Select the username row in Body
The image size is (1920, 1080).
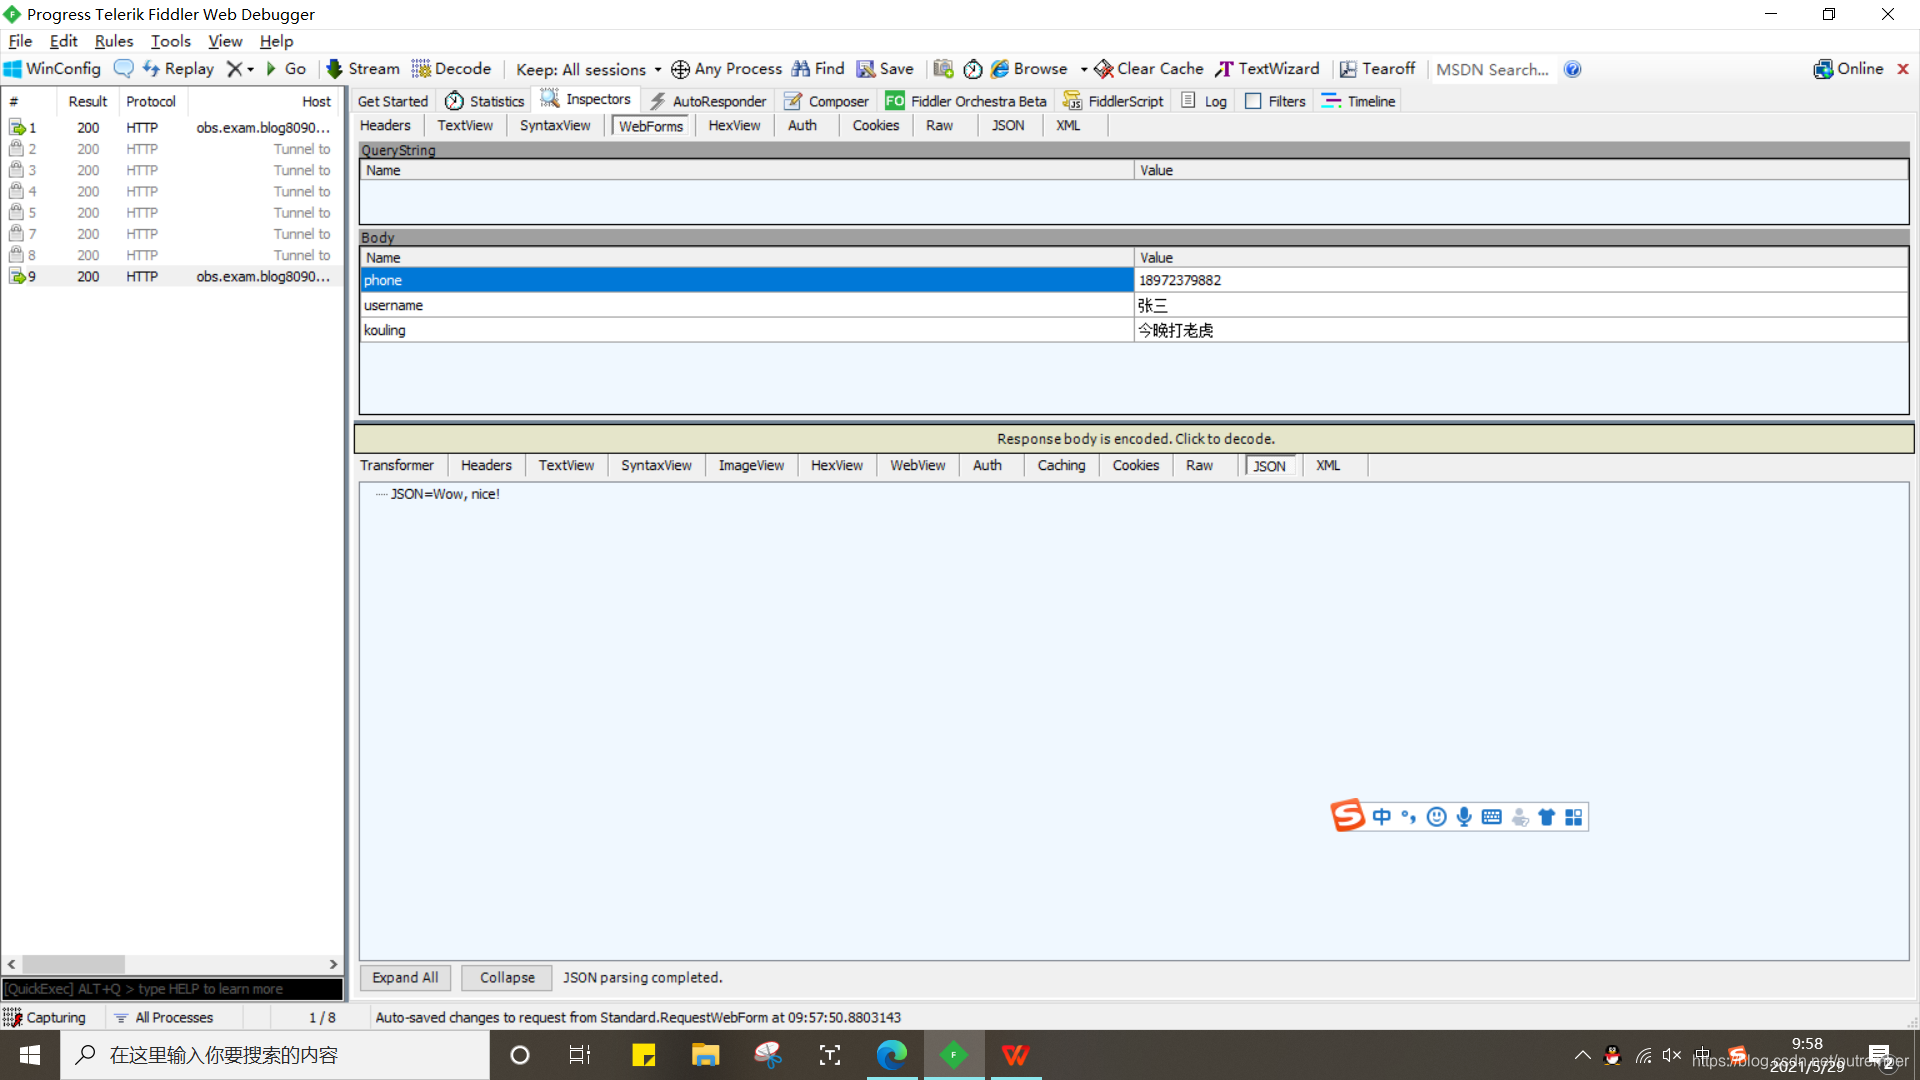tap(1134, 305)
